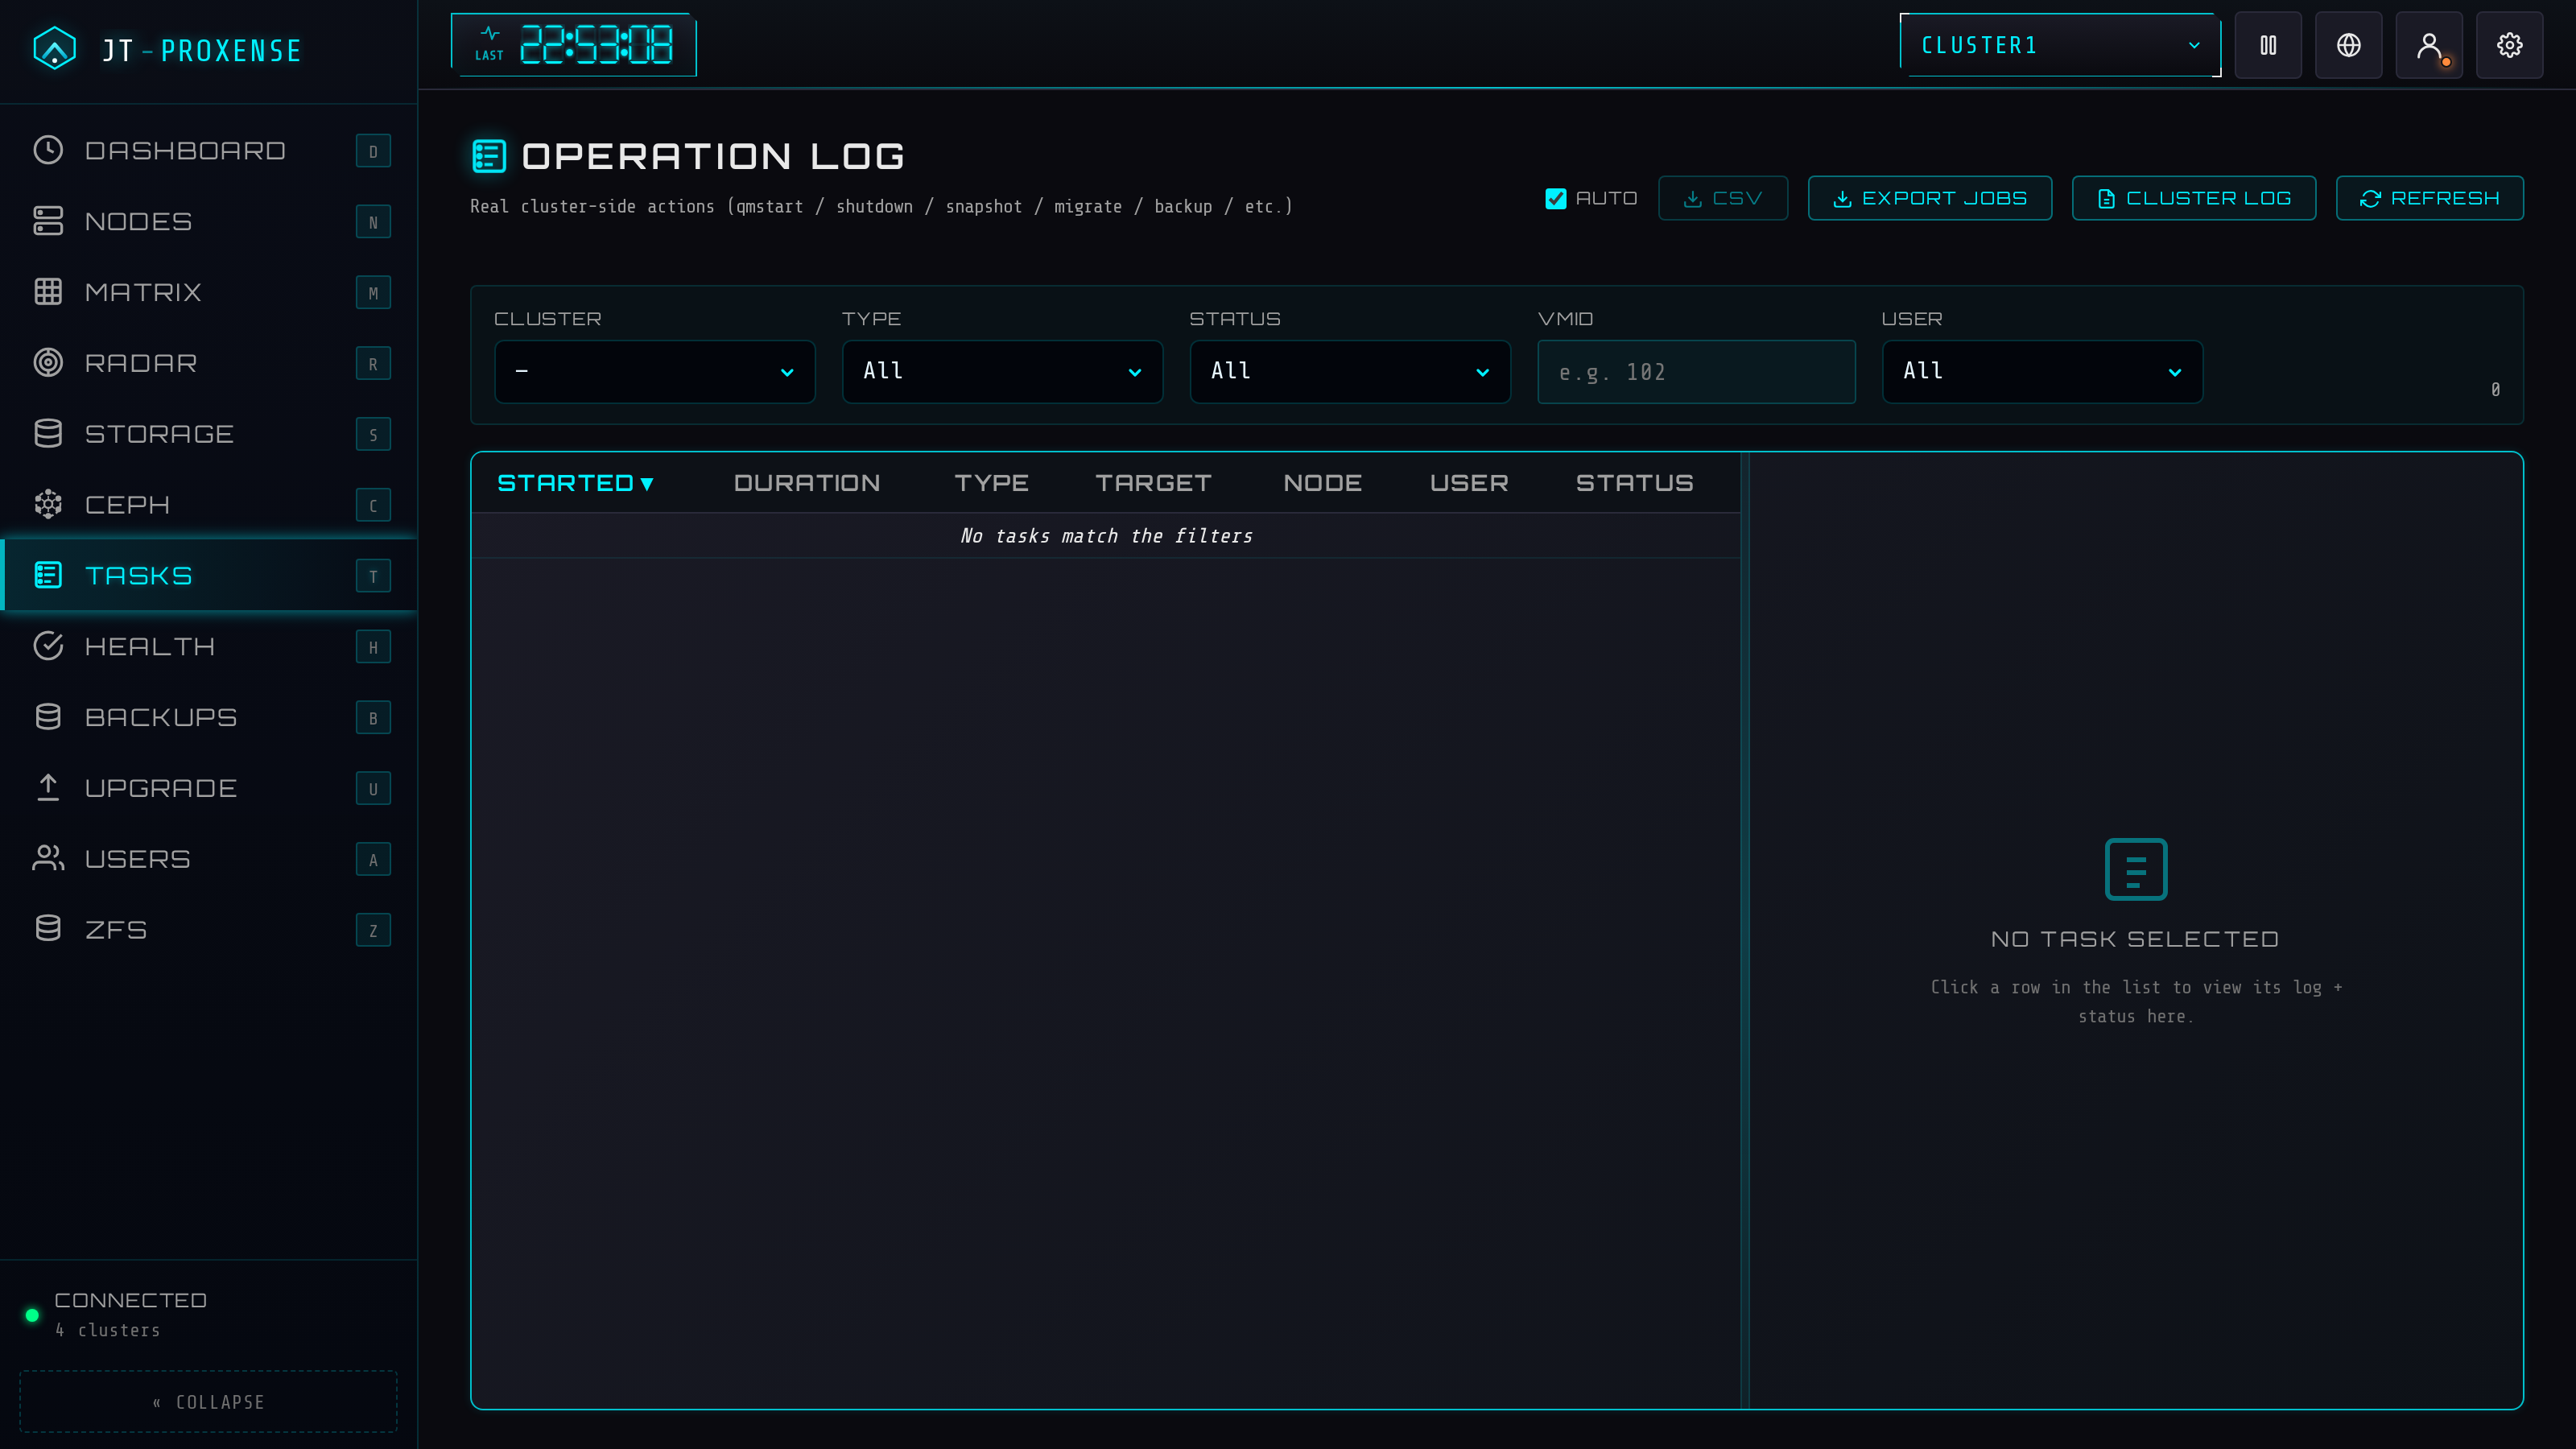Open the Storage page

(209, 434)
